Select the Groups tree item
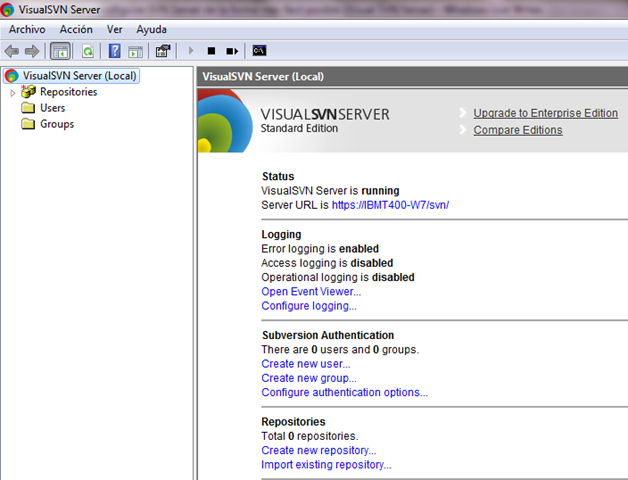Screen dimensions: 628x480 pyautogui.click(x=57, y=124)
